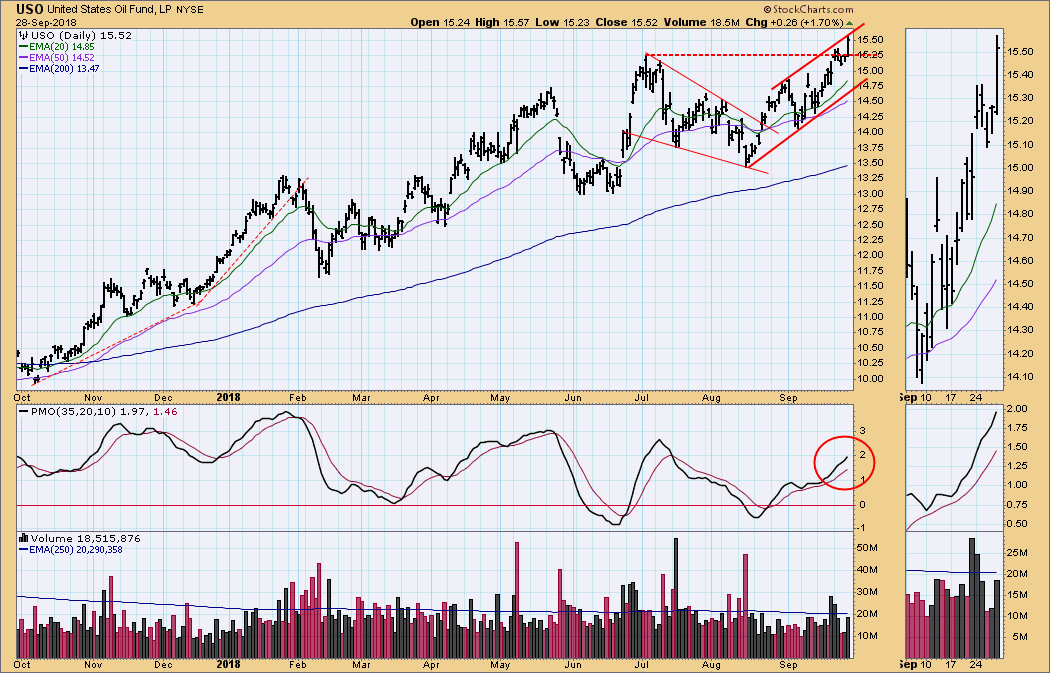Click the green up-triangle after the Chg value
This screenshot has height=673, width=1050.
coord(850,22)
